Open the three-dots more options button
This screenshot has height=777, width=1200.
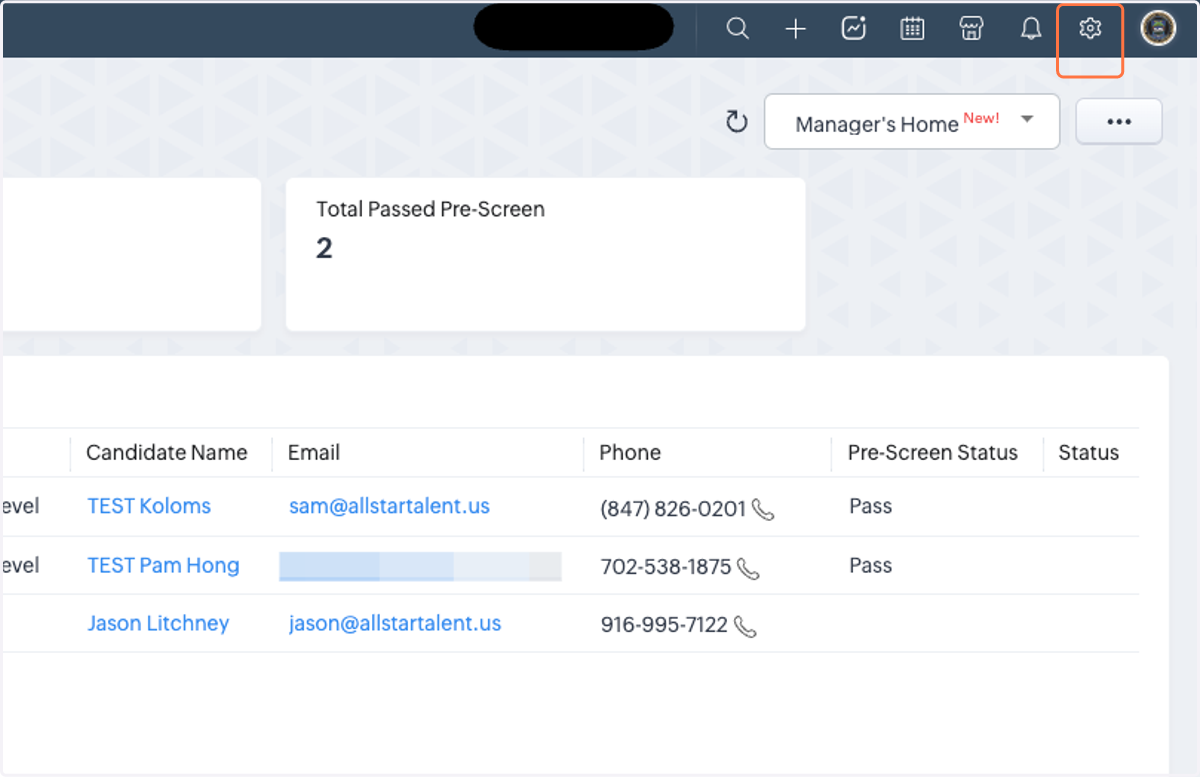(x=1119, y=122)
